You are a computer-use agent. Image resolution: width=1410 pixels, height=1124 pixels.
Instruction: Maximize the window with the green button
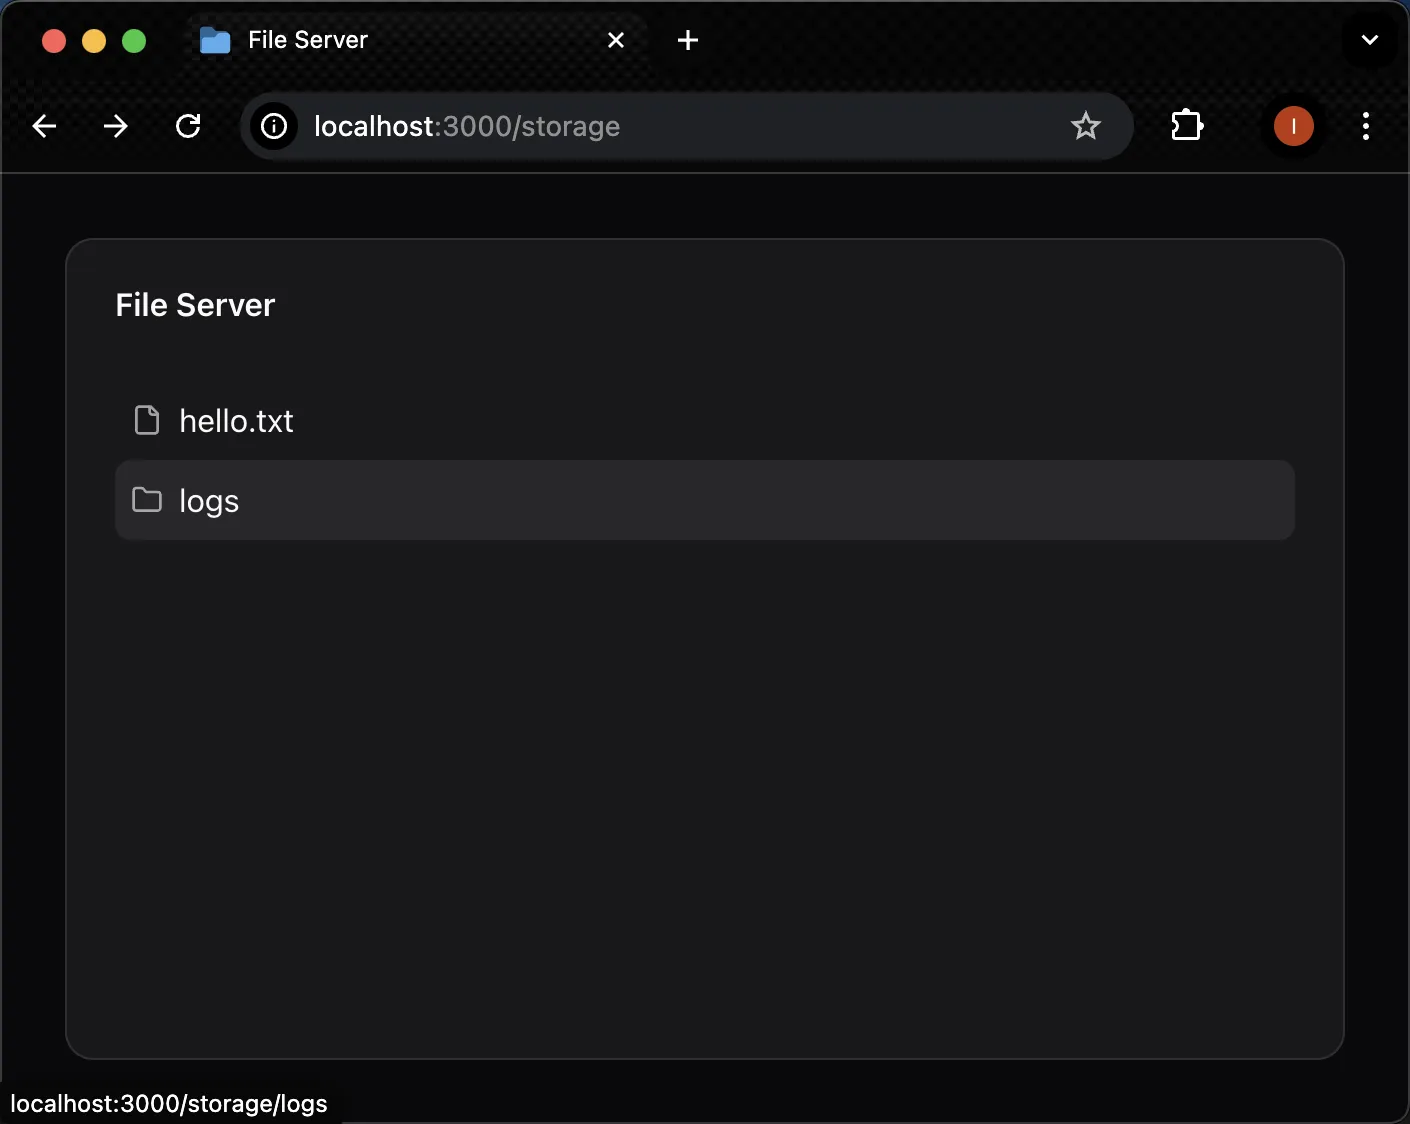click(134, 40)
